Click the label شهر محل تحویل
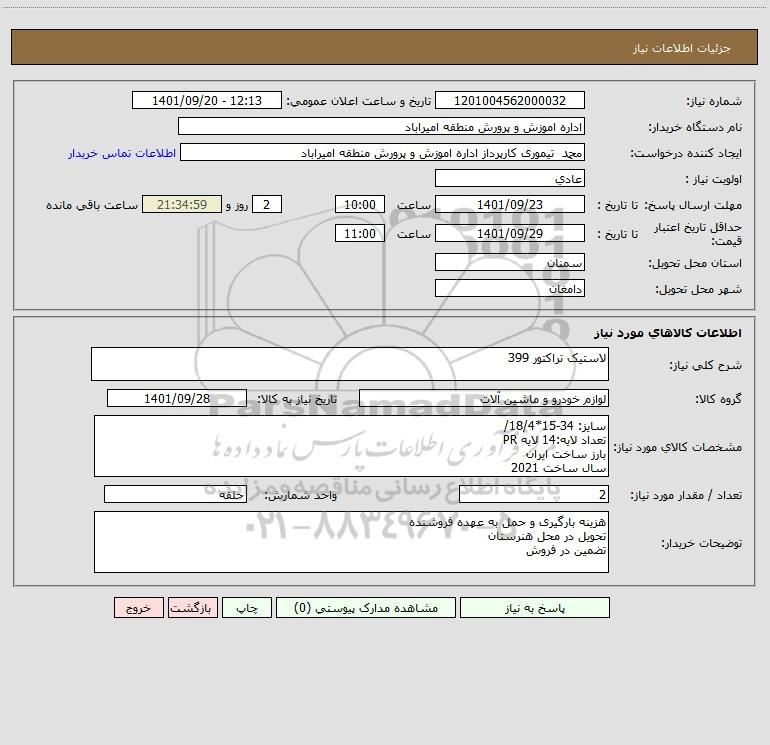The width and height of the screenshot is (770, 745). (x=699, y=289)
